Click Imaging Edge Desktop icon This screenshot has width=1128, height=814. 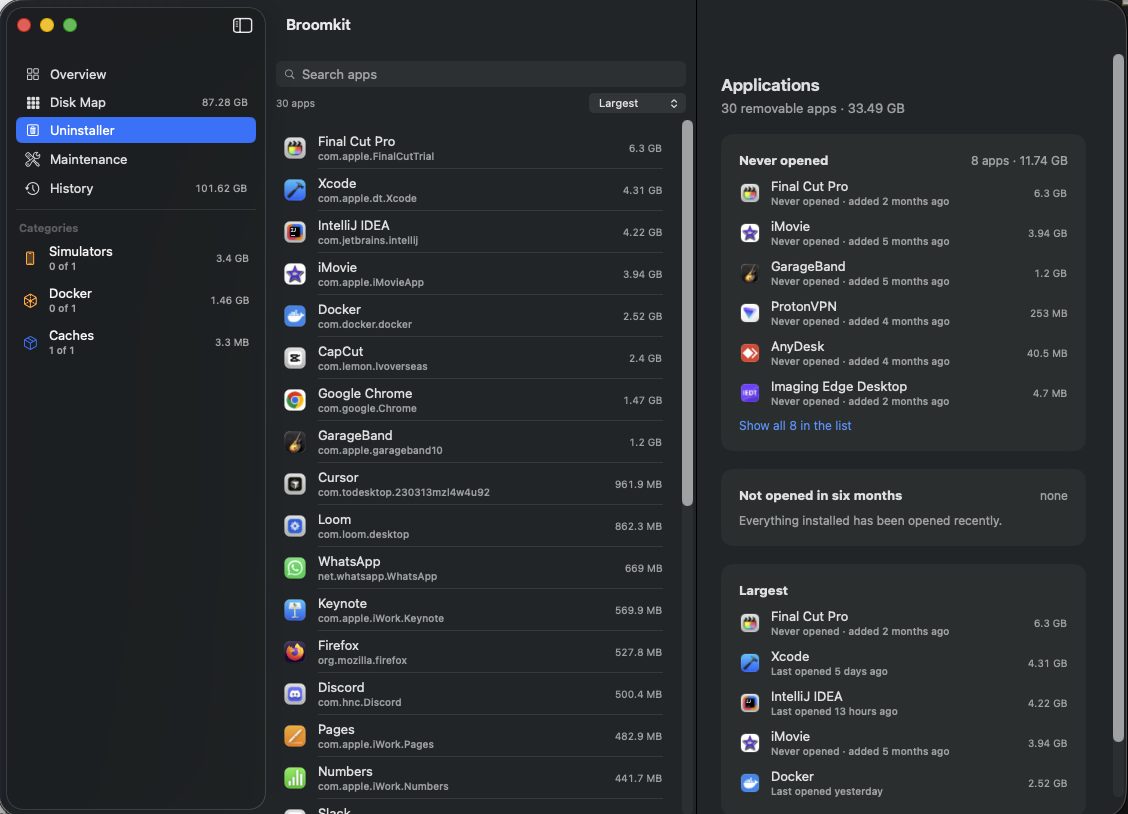750,393
